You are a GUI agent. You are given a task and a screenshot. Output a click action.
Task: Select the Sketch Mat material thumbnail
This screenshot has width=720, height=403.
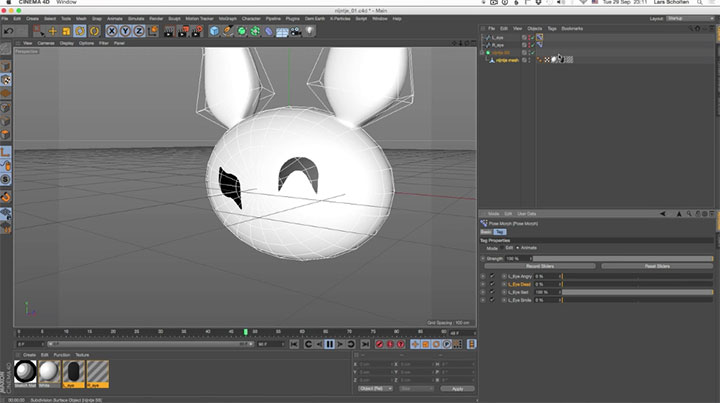25,372
